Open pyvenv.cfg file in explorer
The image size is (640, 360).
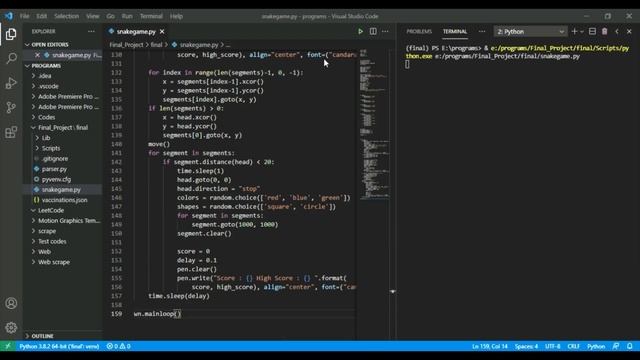(x=56, y=179)
